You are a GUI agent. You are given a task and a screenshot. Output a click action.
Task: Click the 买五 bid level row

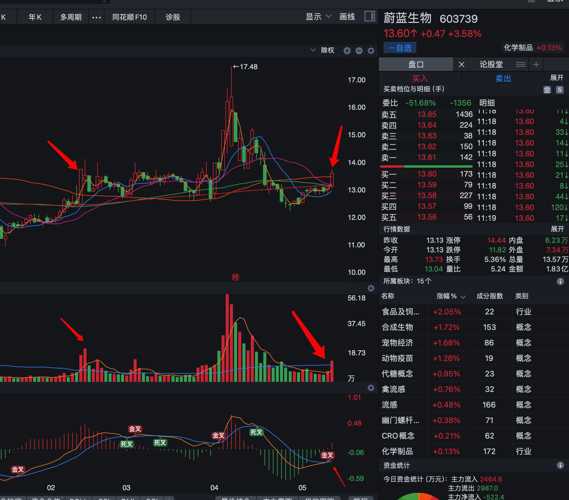pyautogui.click(x=427, y=217)
